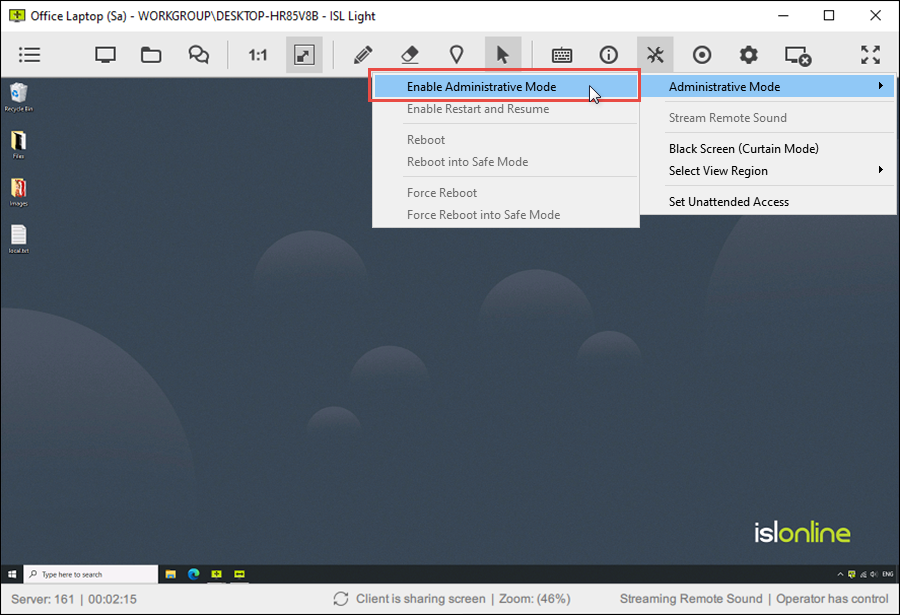
Task: Open the on-screen keyboard sender
Action: [x=561, y=55]
